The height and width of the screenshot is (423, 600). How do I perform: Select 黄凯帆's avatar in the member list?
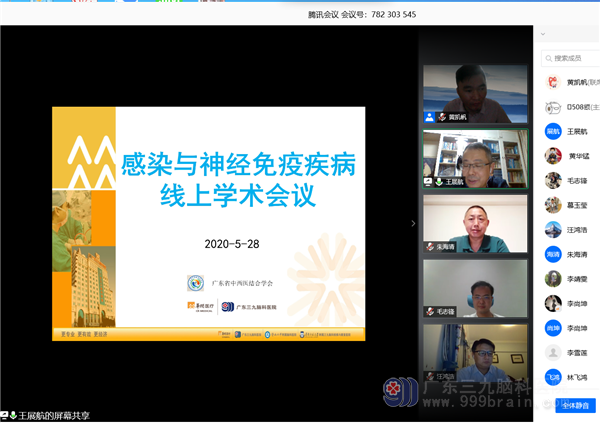tap(552, 82)
